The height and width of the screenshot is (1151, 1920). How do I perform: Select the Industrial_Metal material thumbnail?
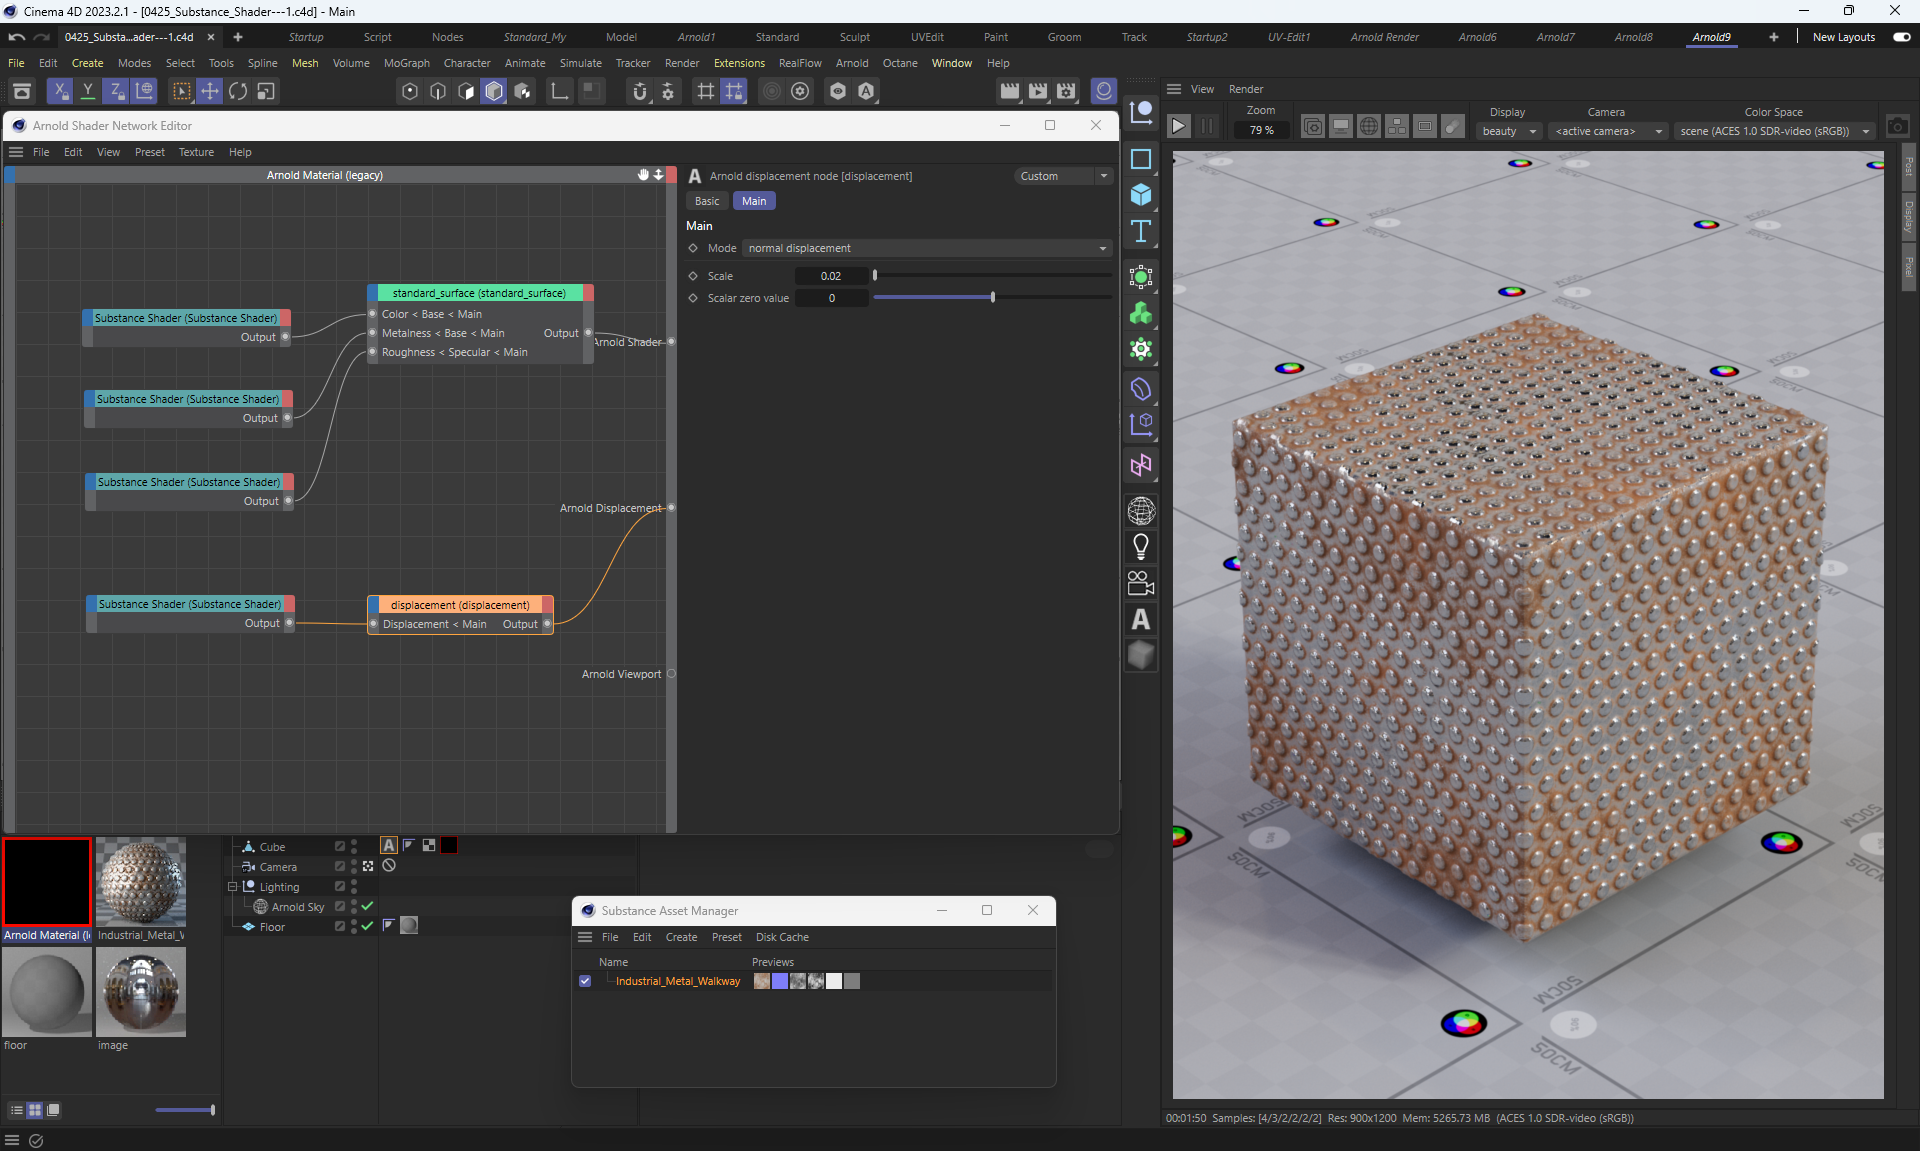click(x=141, y=882)
